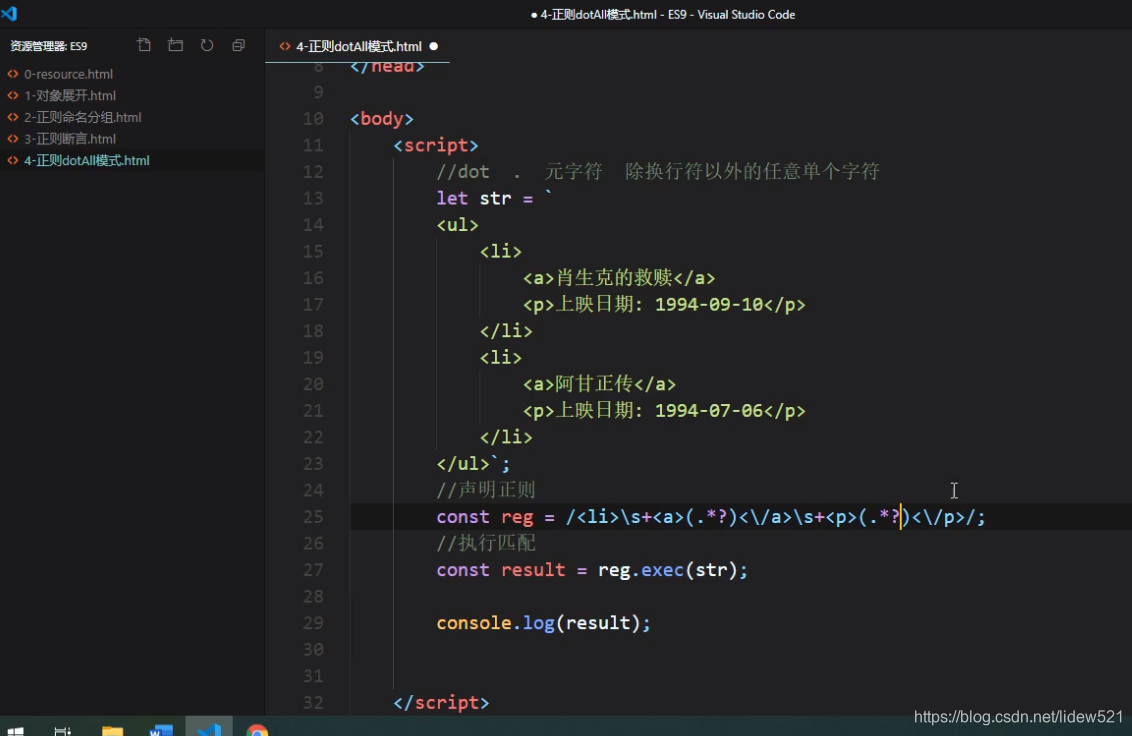The width and height of the screenshot is (1132, 736).
Task: Click the New Folder icon in the explorer
Action: pos(175,45)
